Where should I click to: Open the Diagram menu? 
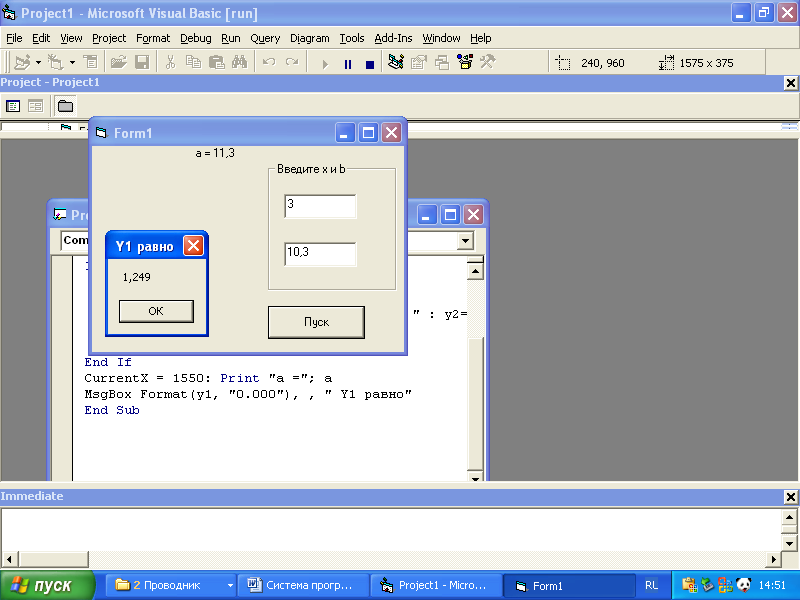(310, 38)
